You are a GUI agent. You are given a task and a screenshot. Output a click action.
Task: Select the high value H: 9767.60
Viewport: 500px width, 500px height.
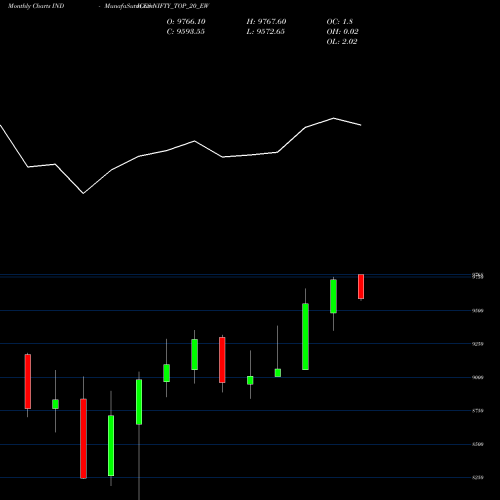point(266,22)
